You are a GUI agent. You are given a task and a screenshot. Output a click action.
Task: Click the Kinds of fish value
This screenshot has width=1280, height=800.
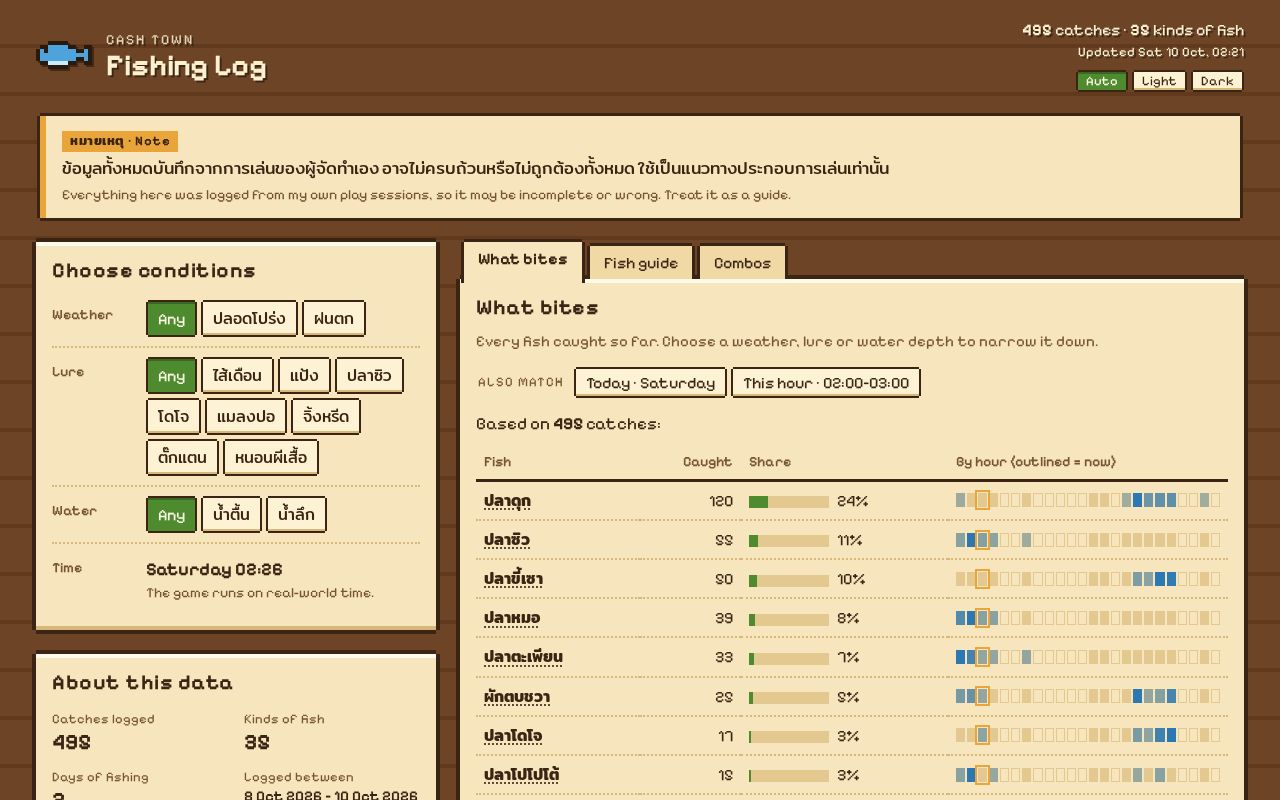[257, 742]
